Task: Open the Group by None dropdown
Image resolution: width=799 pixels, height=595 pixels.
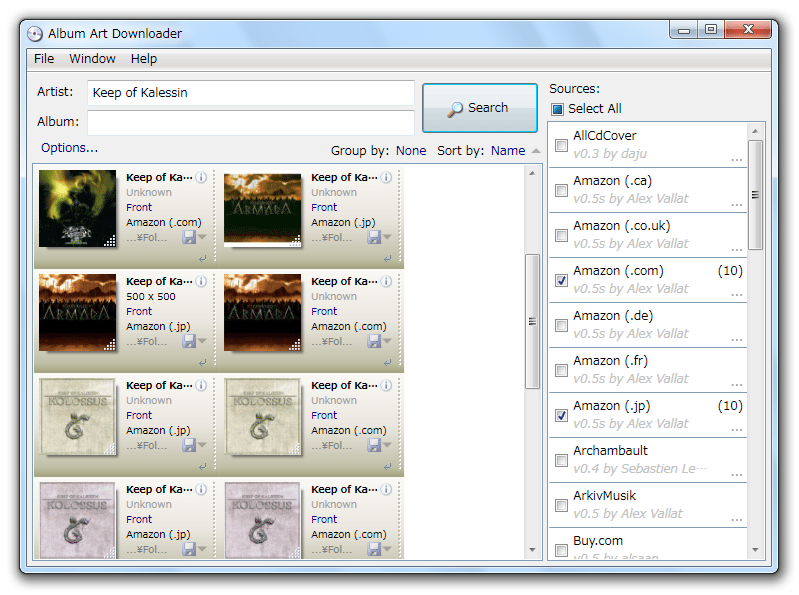Action: tap(411, 151)
